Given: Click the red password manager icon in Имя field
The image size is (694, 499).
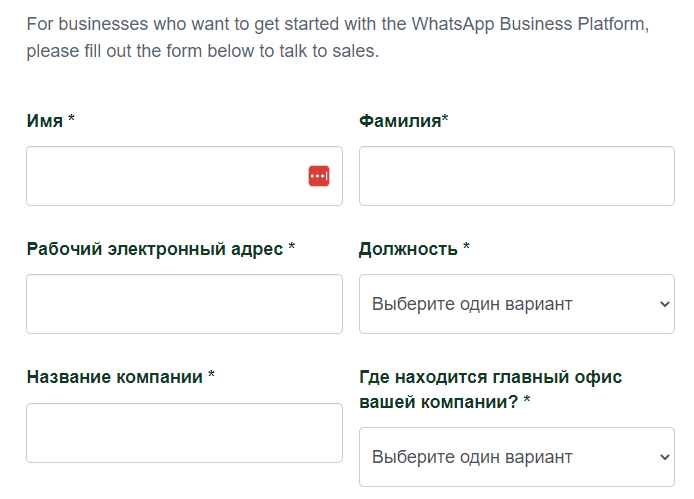Looking at the screenshot, I should pos(319,176).
